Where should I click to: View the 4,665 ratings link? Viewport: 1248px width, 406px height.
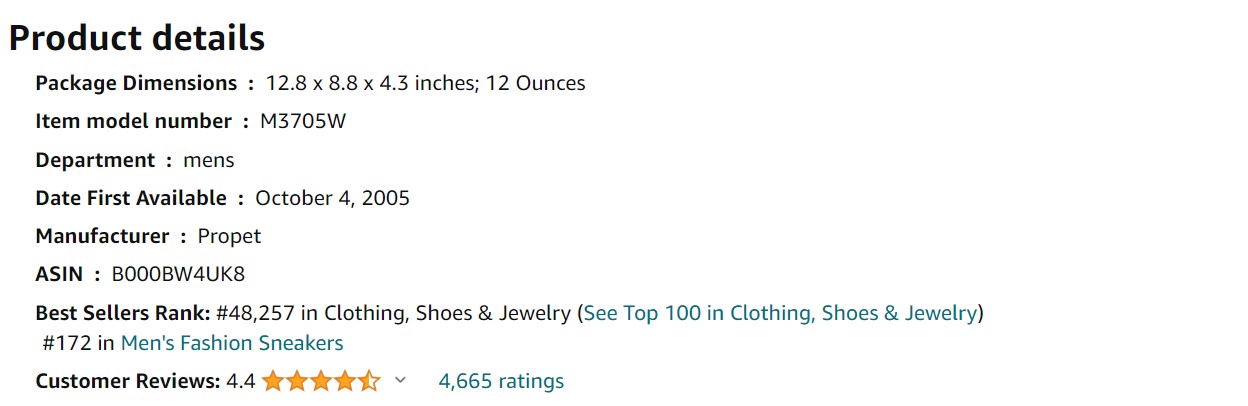[501, 381]
